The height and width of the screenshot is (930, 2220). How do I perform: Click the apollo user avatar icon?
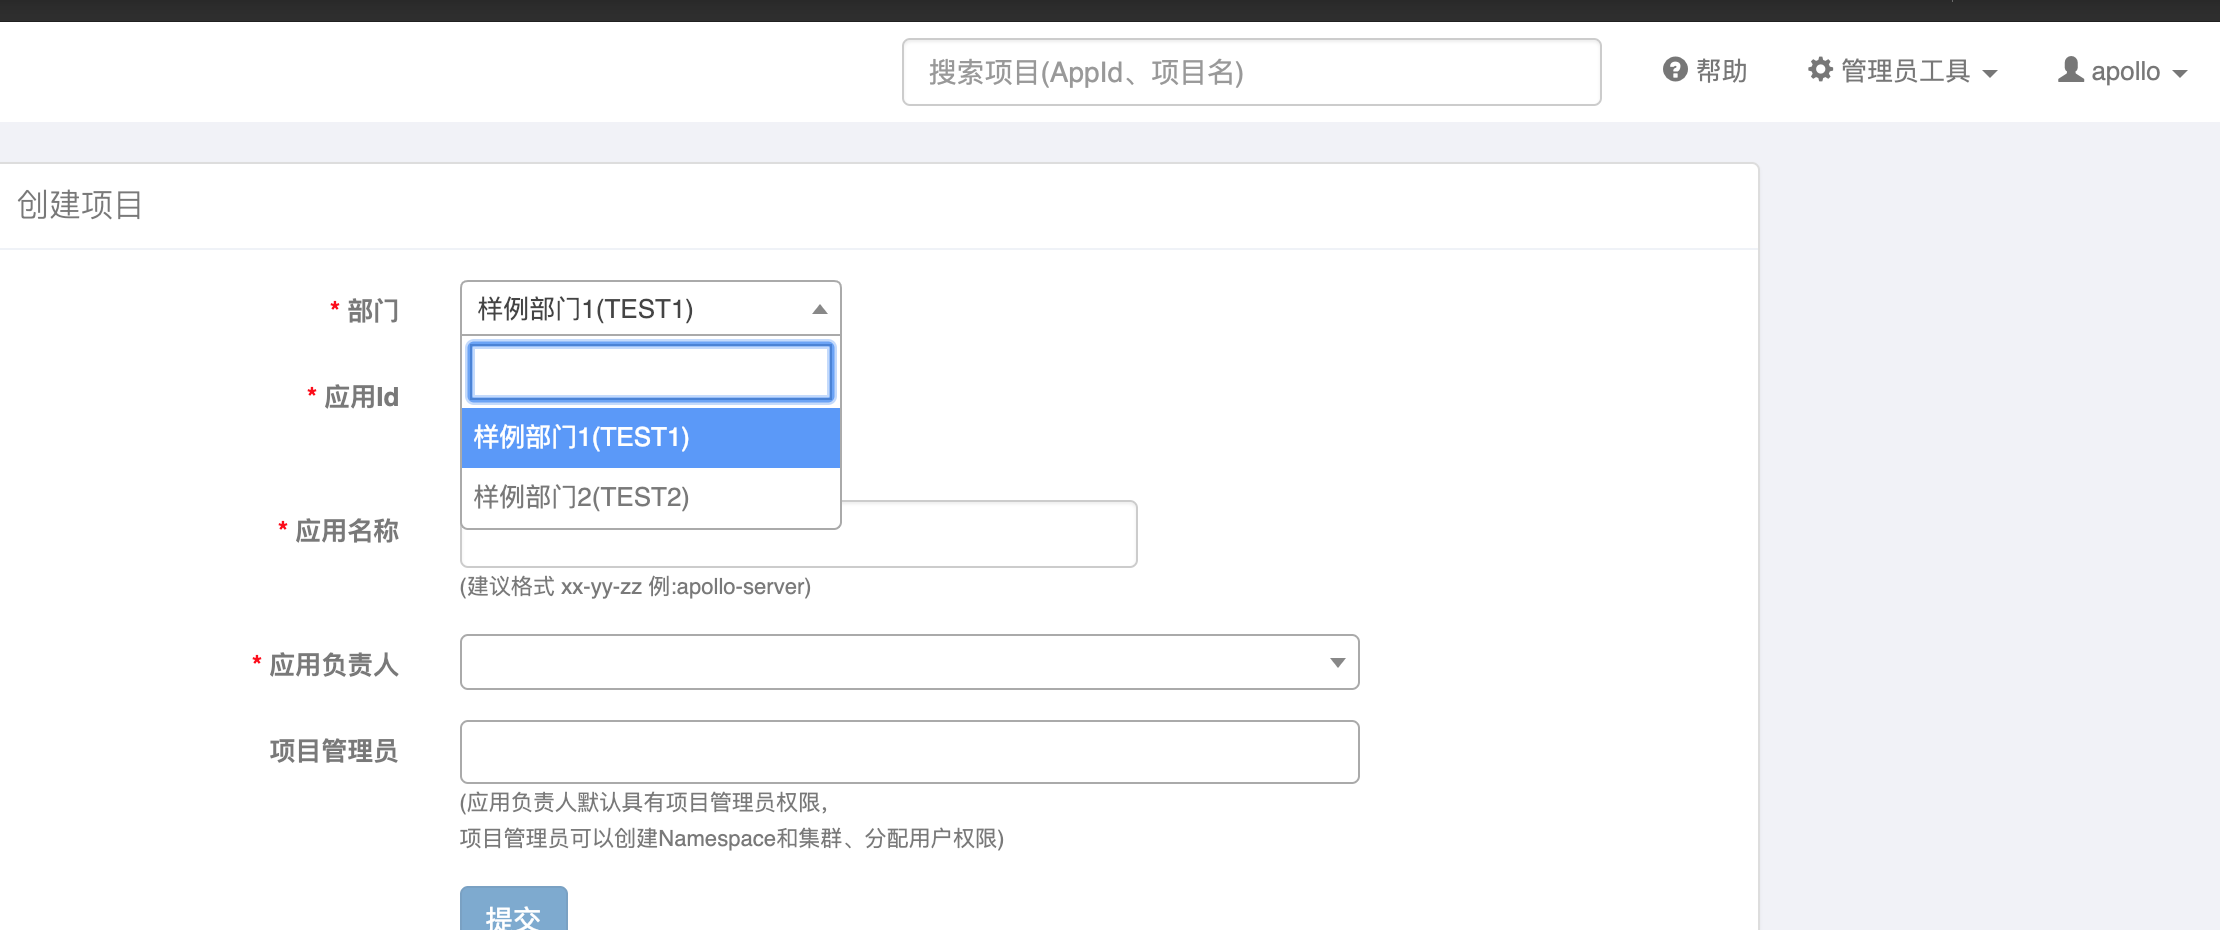[x=2070, y=70]
